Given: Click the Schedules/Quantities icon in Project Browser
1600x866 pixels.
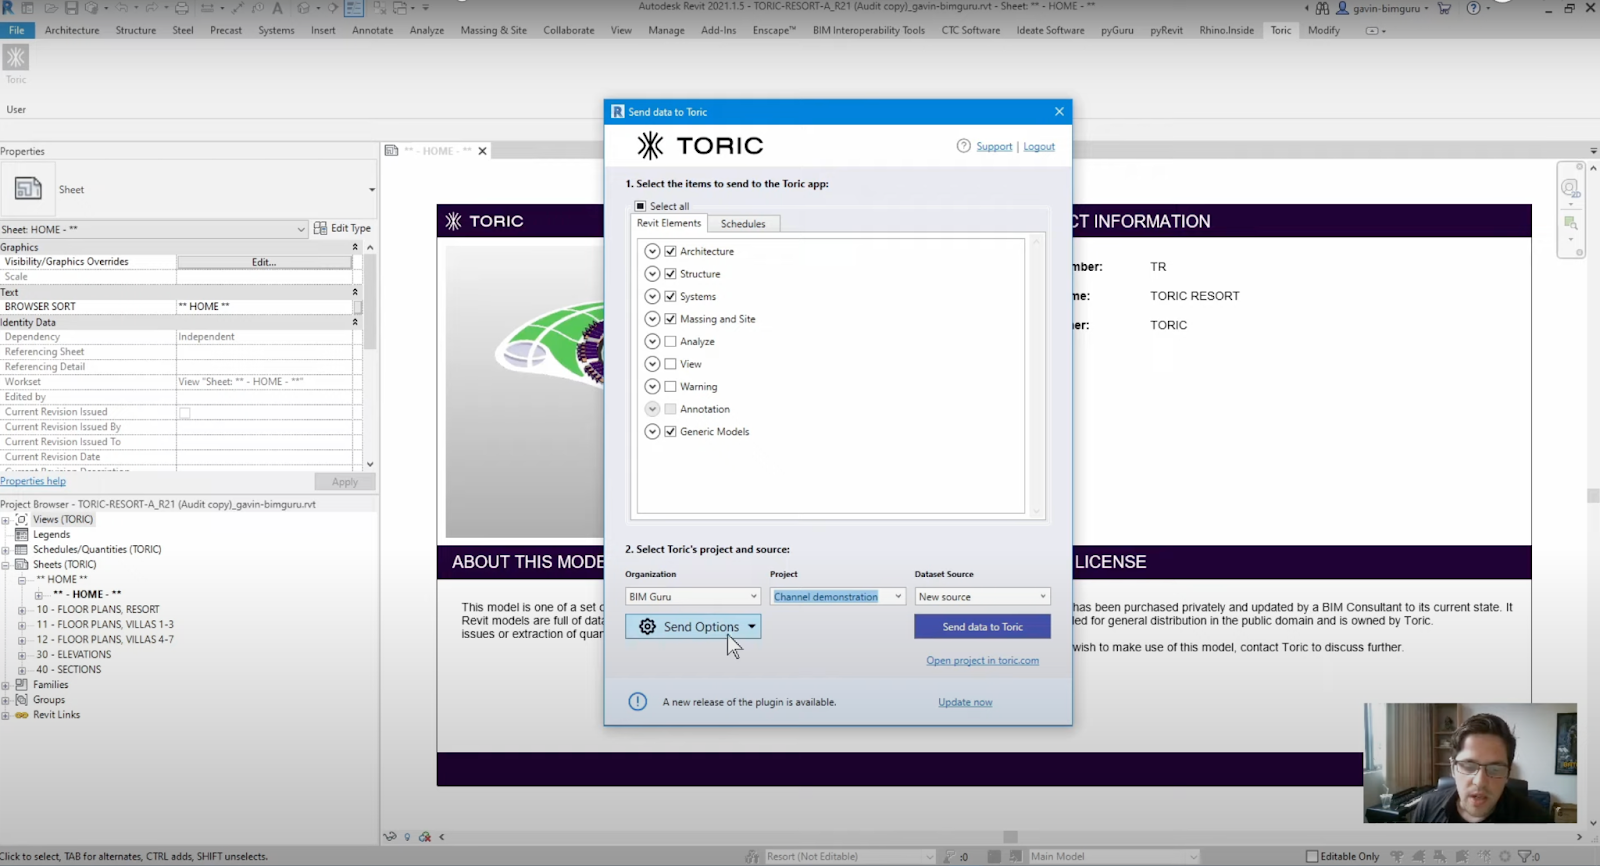Looking at the screenshot, I should point(21,550).
